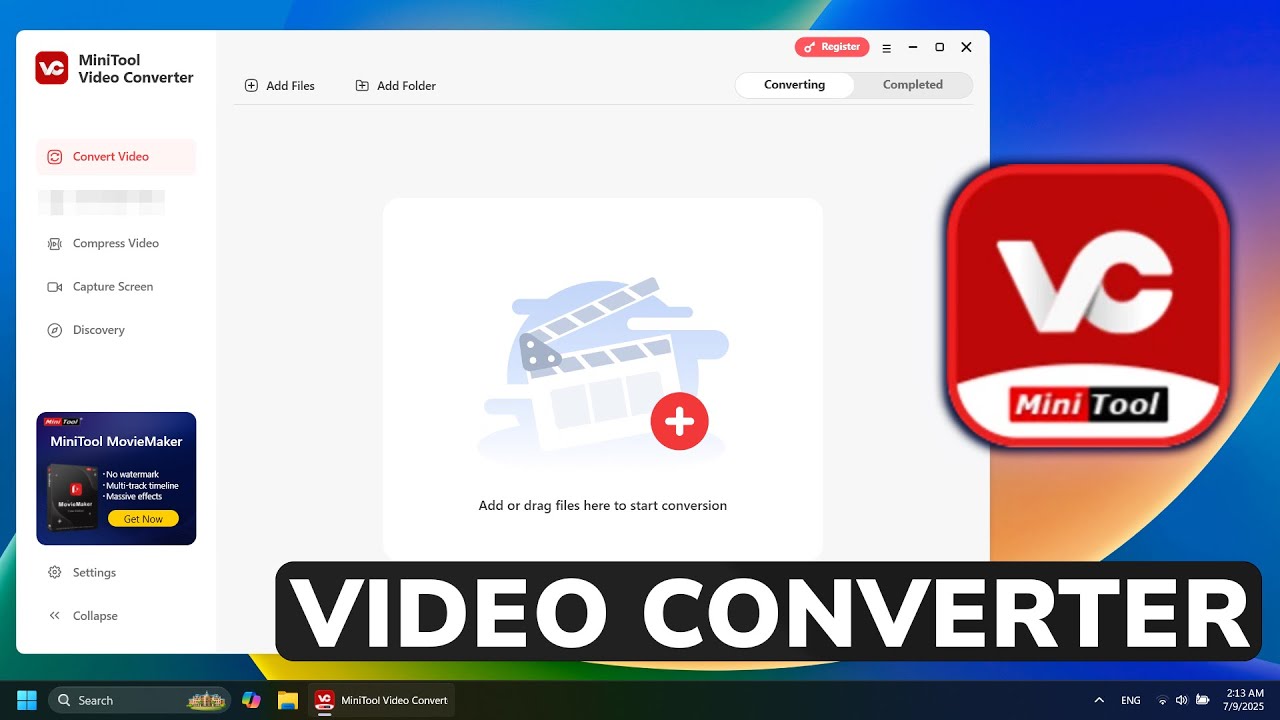Click the Capture Screen camera icon

55,287
